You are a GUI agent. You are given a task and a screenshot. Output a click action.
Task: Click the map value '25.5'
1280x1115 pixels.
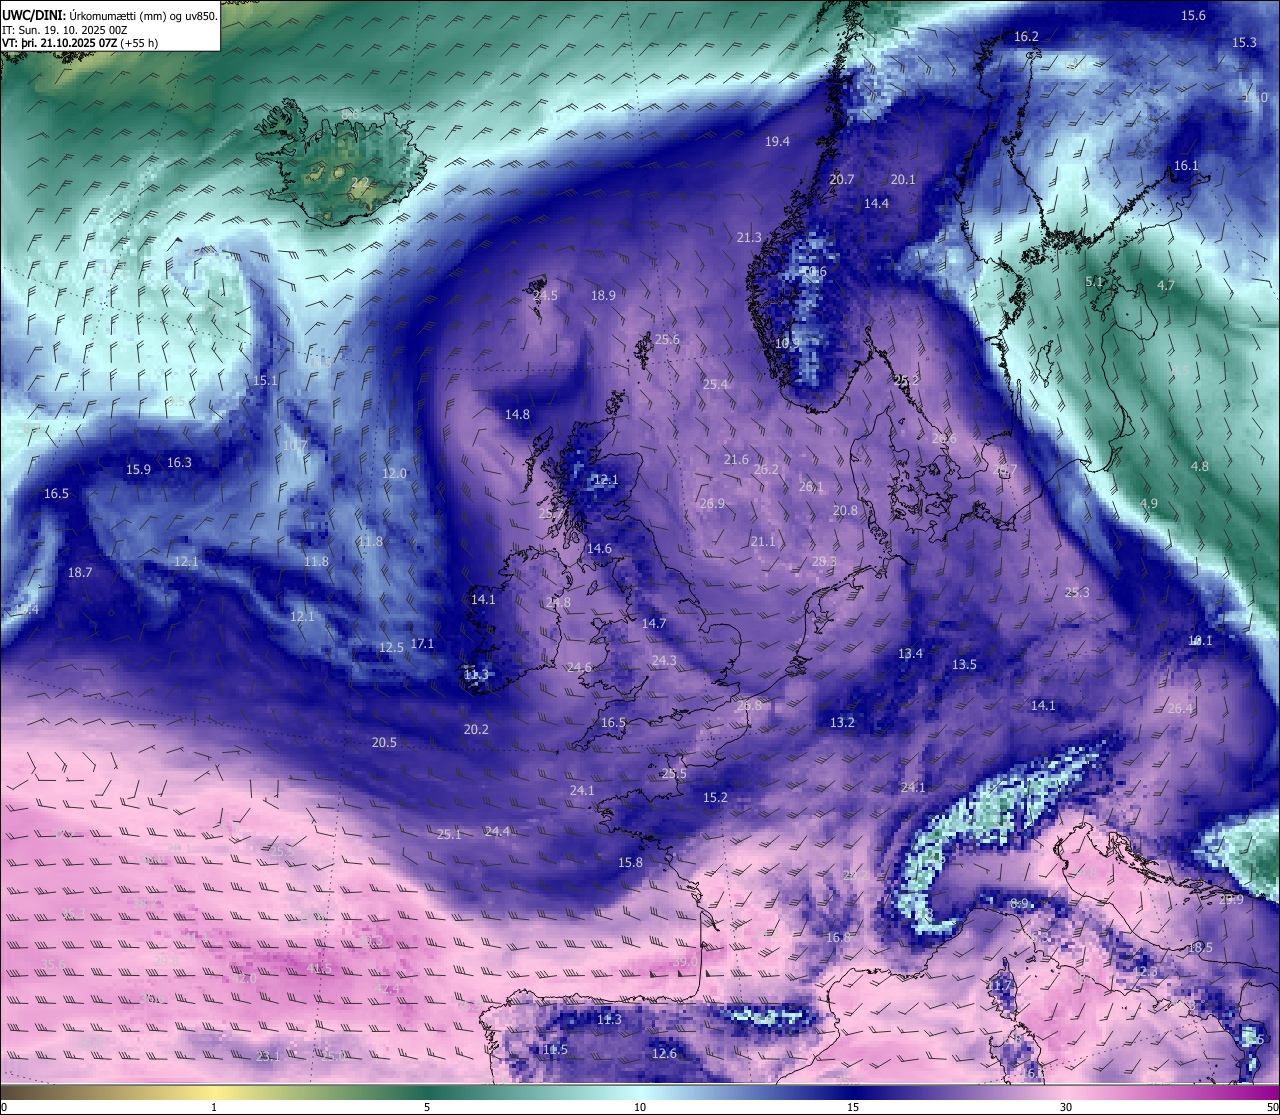pos(674,773)
